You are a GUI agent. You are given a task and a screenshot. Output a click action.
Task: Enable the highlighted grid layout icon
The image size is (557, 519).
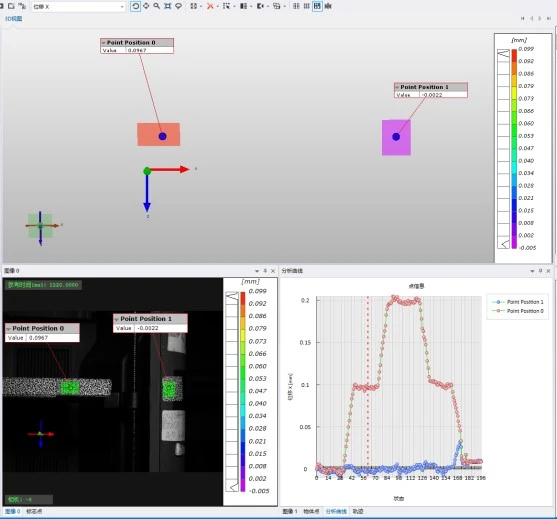coord(317,6)
